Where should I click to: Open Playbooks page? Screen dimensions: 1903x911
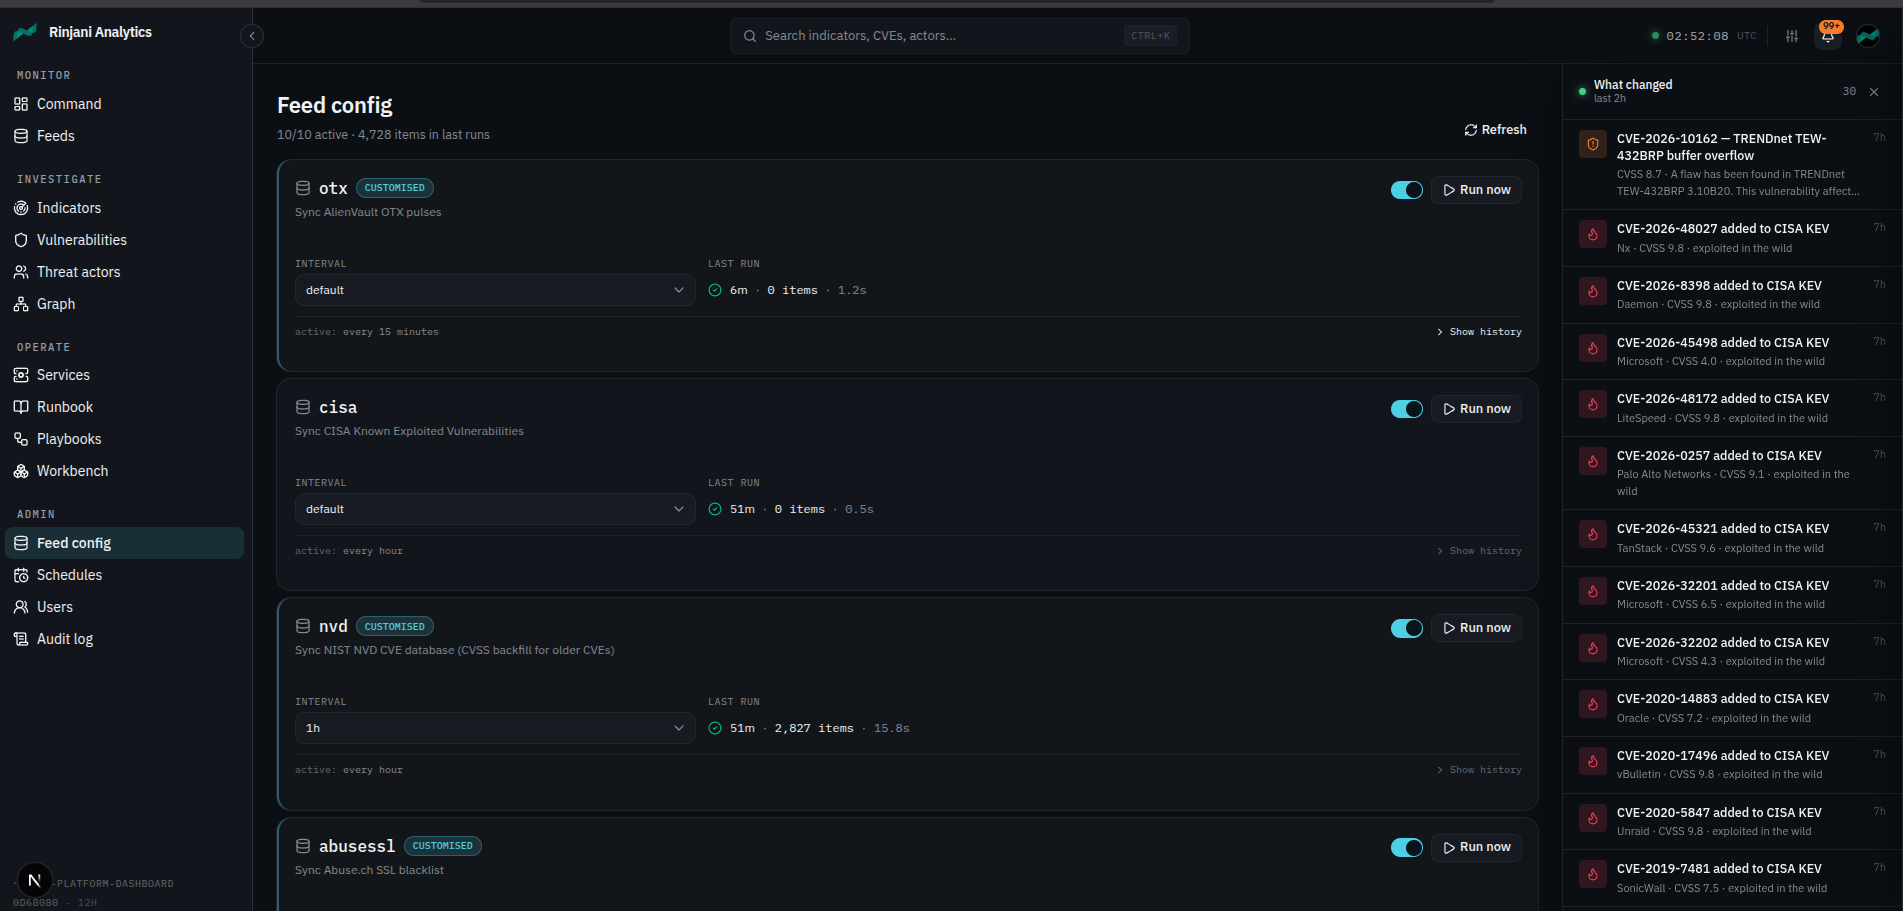[x=125, y=439]
